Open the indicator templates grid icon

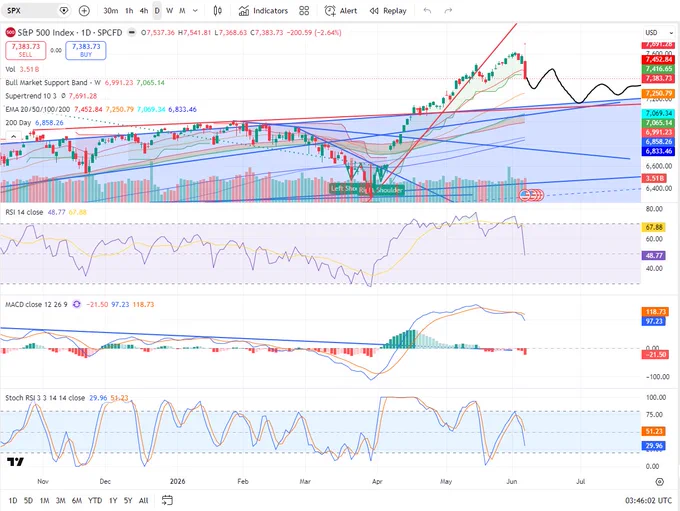tap(304, 10)
